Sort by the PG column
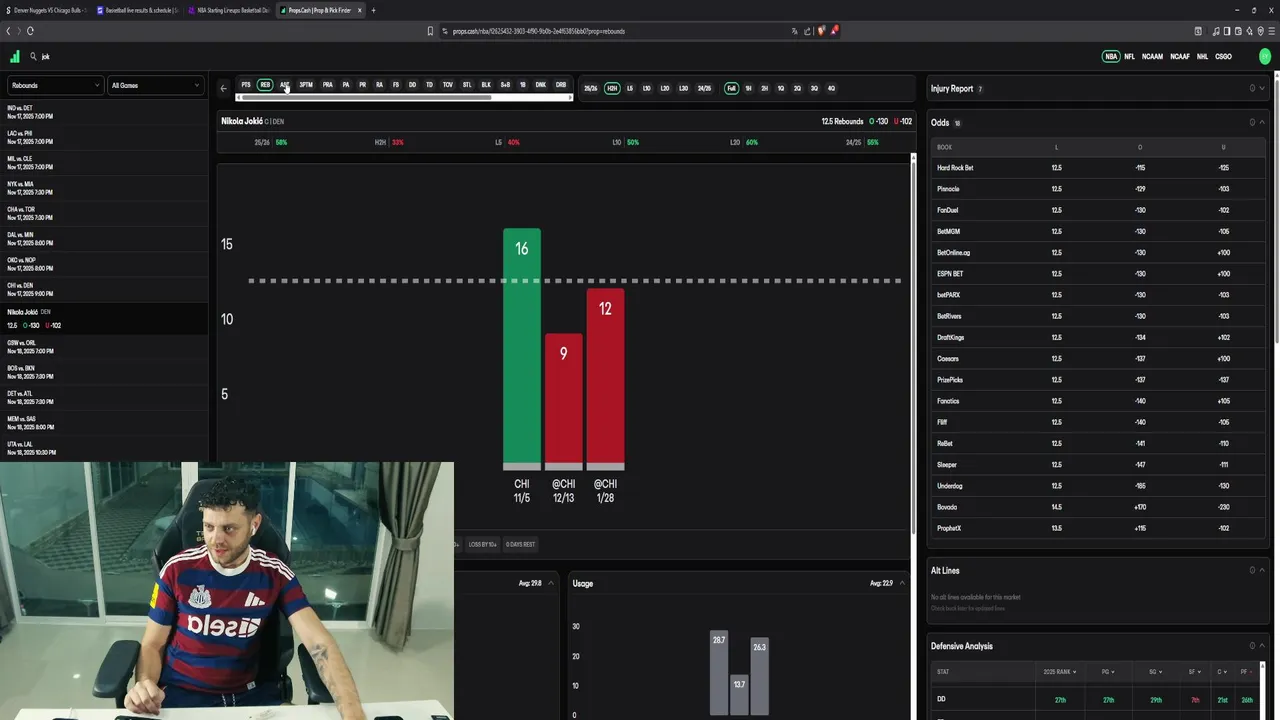 (1108, 672)
